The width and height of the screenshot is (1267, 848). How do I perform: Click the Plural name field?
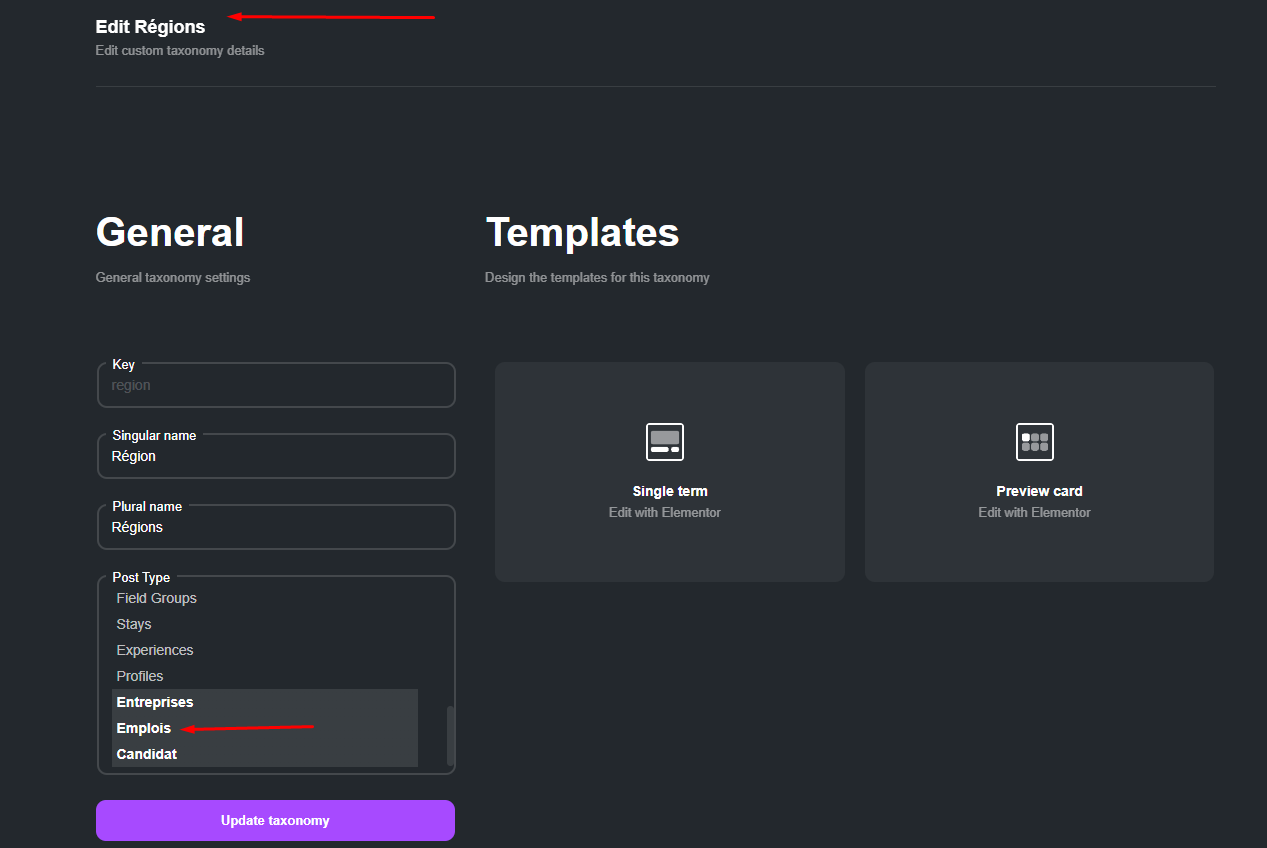click(x=276, y=526)
